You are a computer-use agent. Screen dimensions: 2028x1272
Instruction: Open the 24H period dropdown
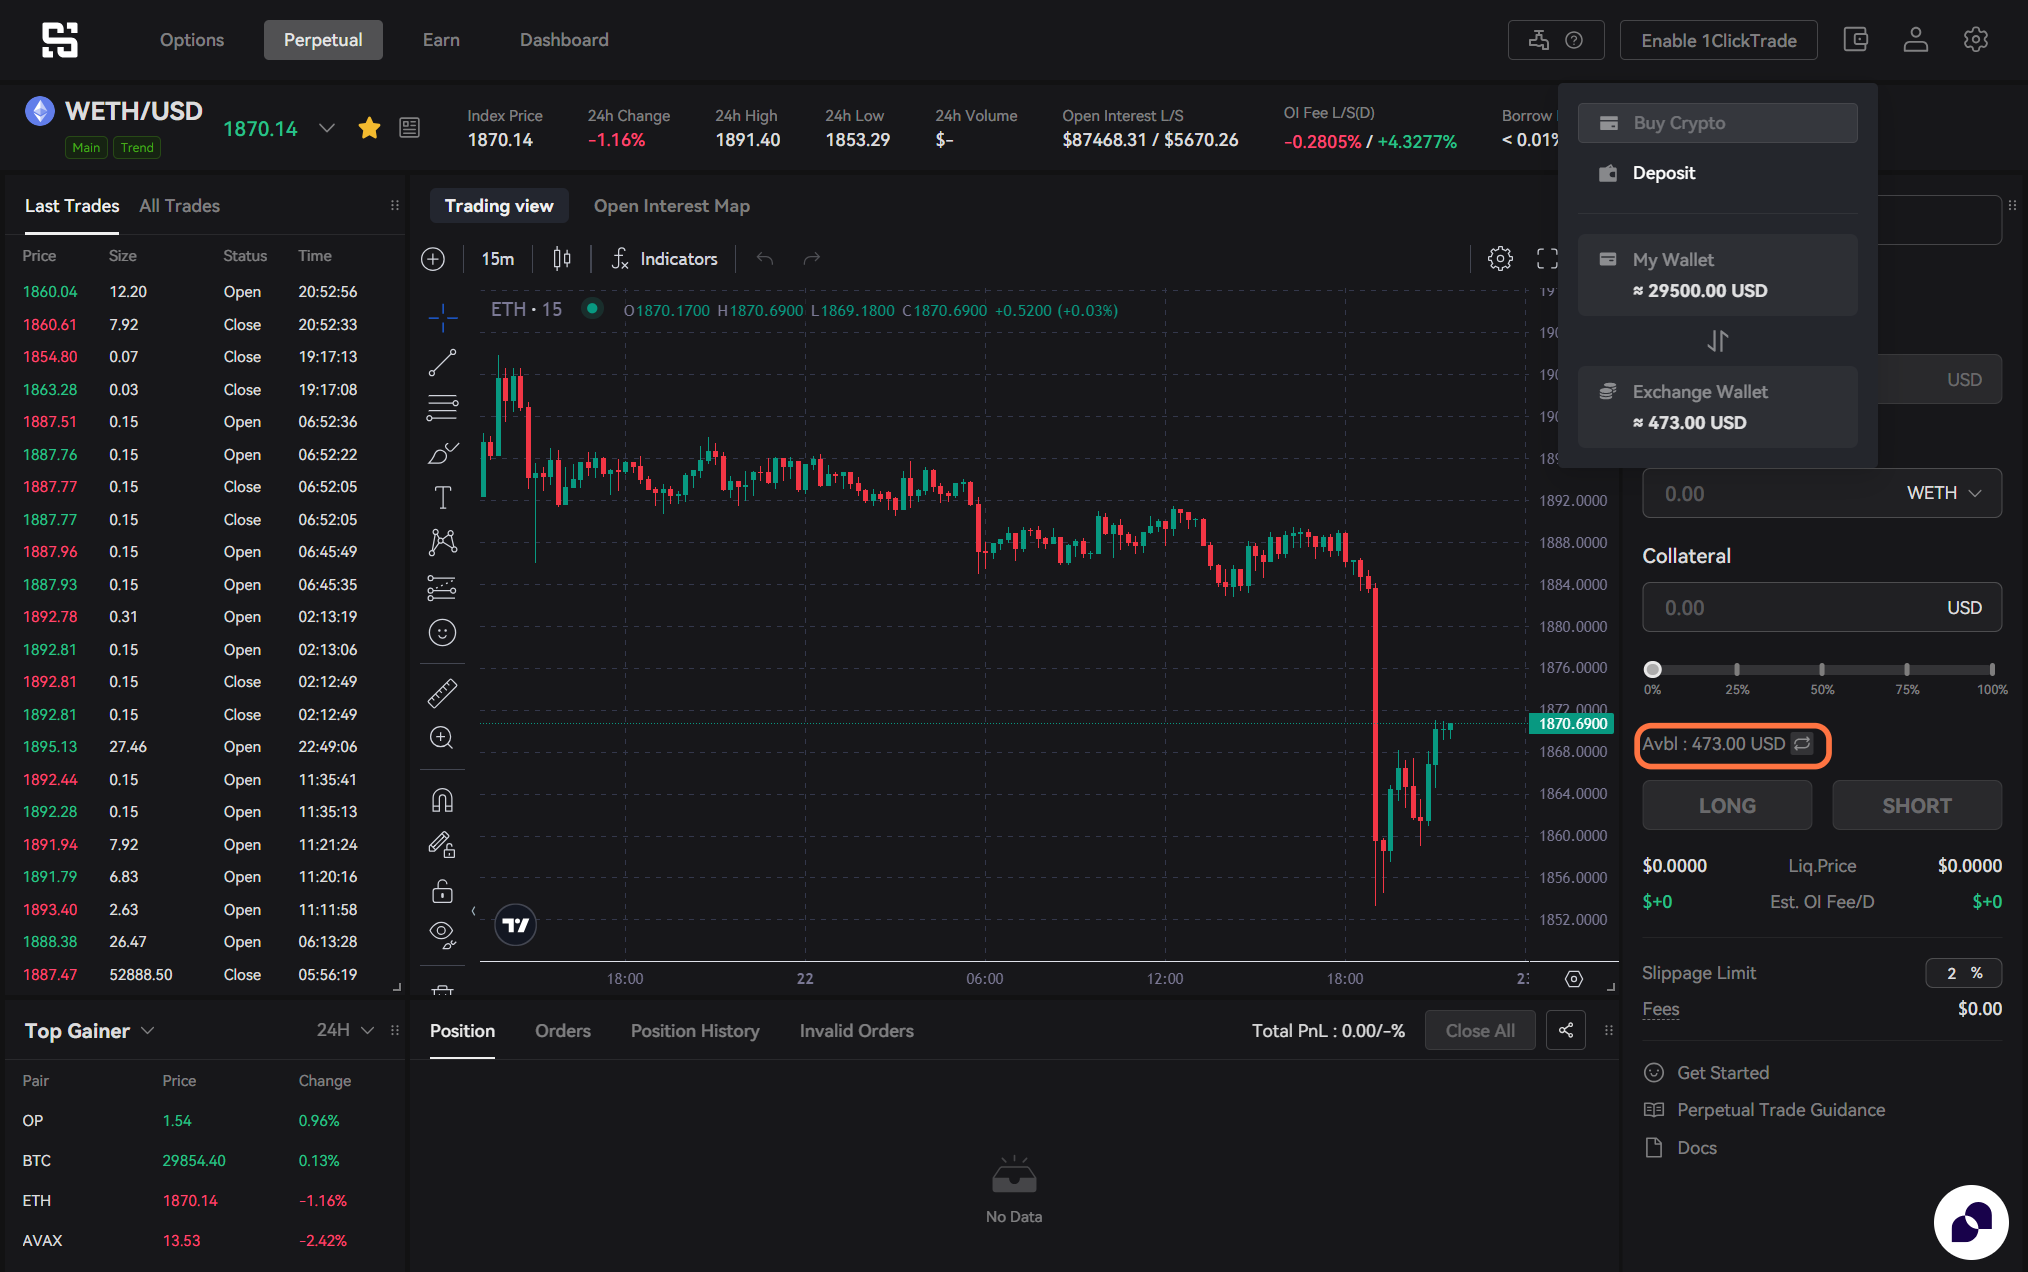(x=345, y=1030)
